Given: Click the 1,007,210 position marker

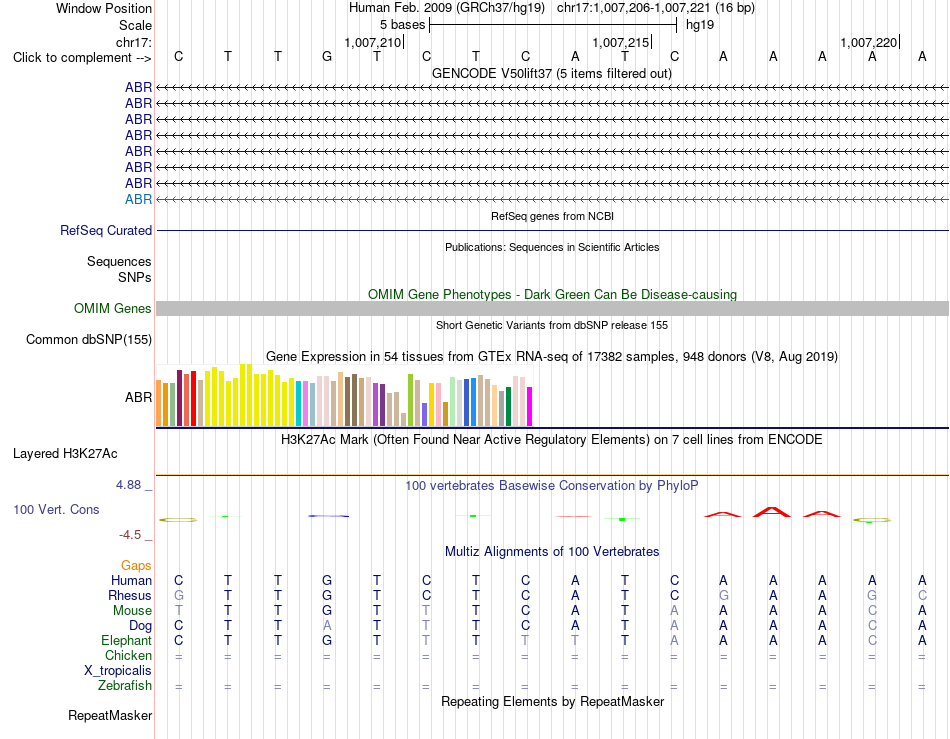Looking at the screenshot, I should pos(373,42).
